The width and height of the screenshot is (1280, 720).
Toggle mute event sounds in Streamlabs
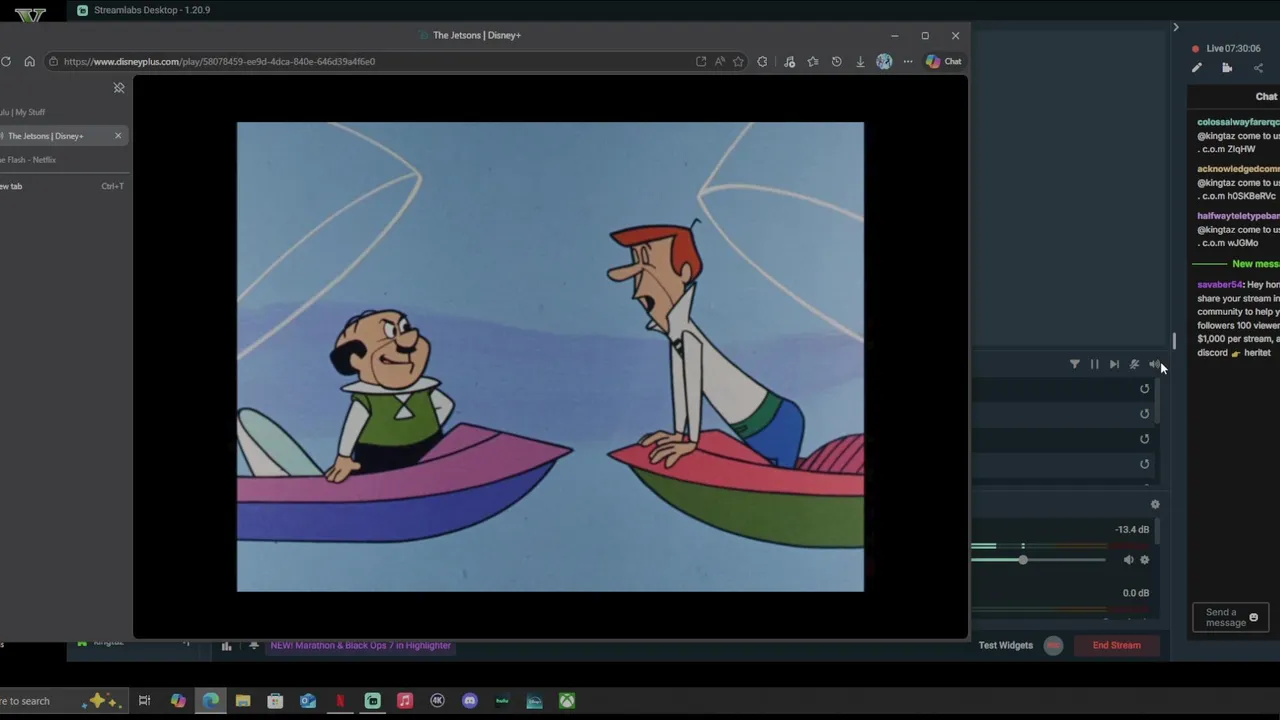tap(1134, 364)
